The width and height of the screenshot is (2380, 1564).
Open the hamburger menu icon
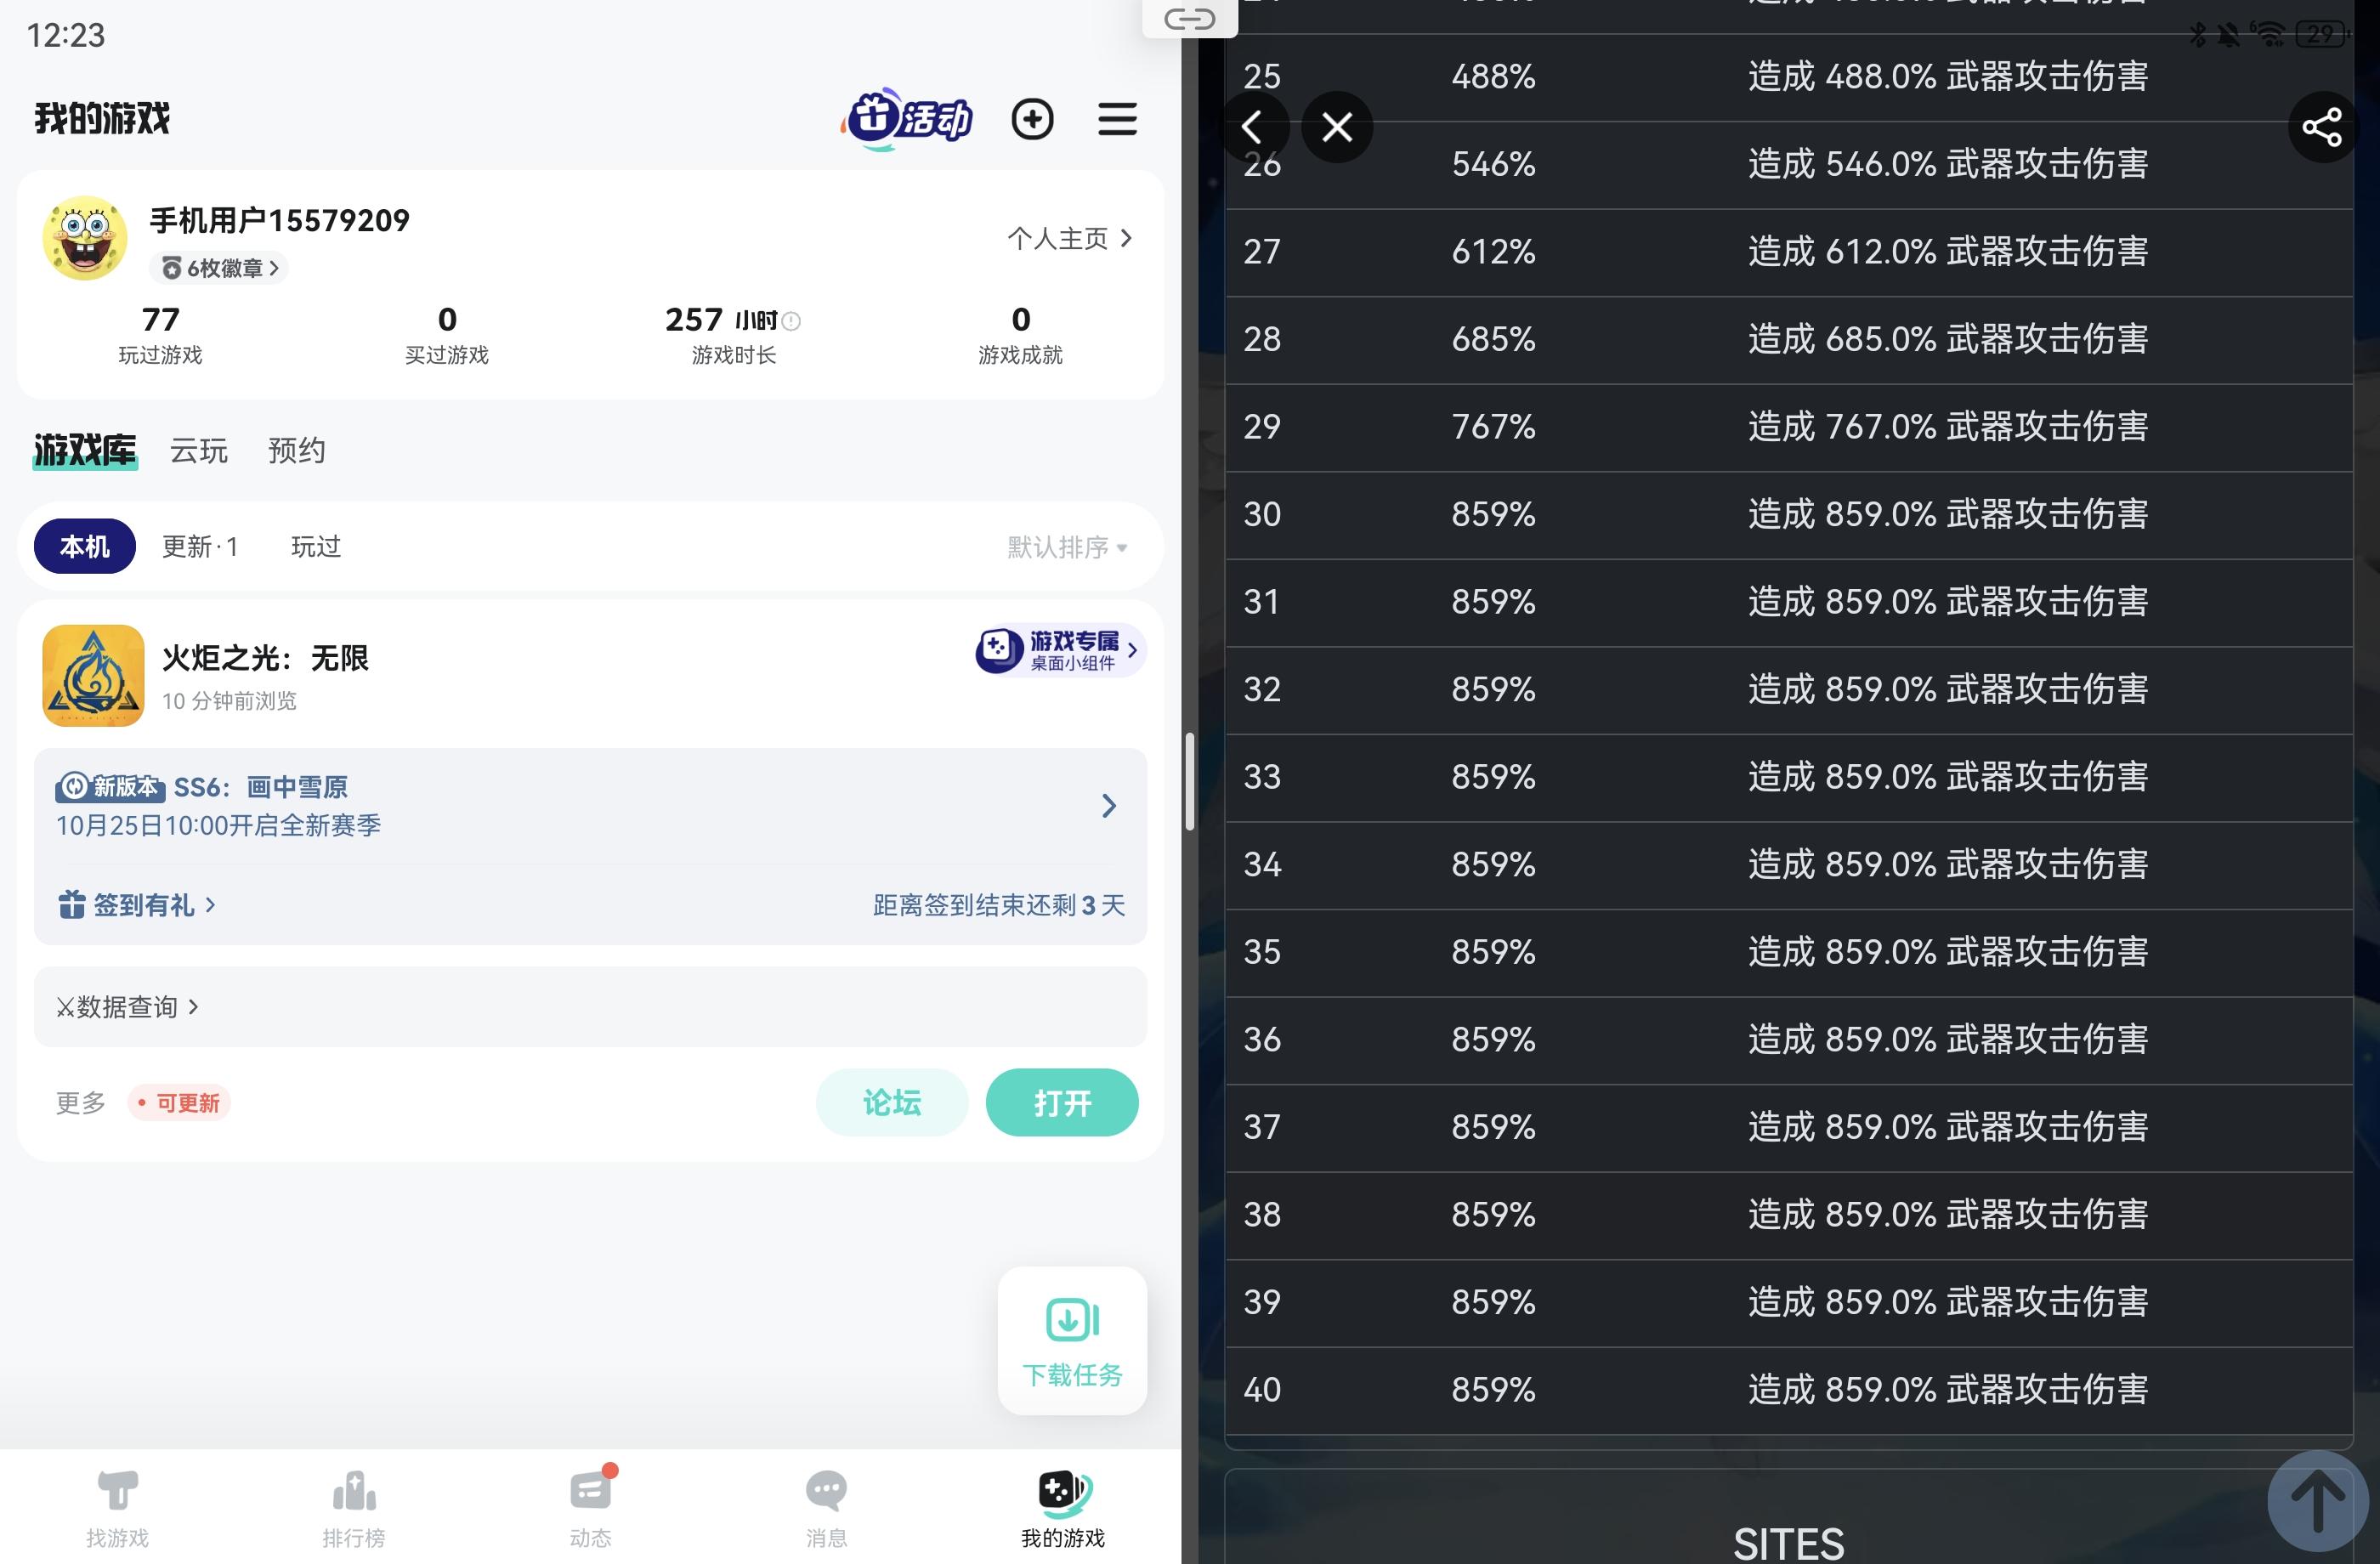point(1117,119)
